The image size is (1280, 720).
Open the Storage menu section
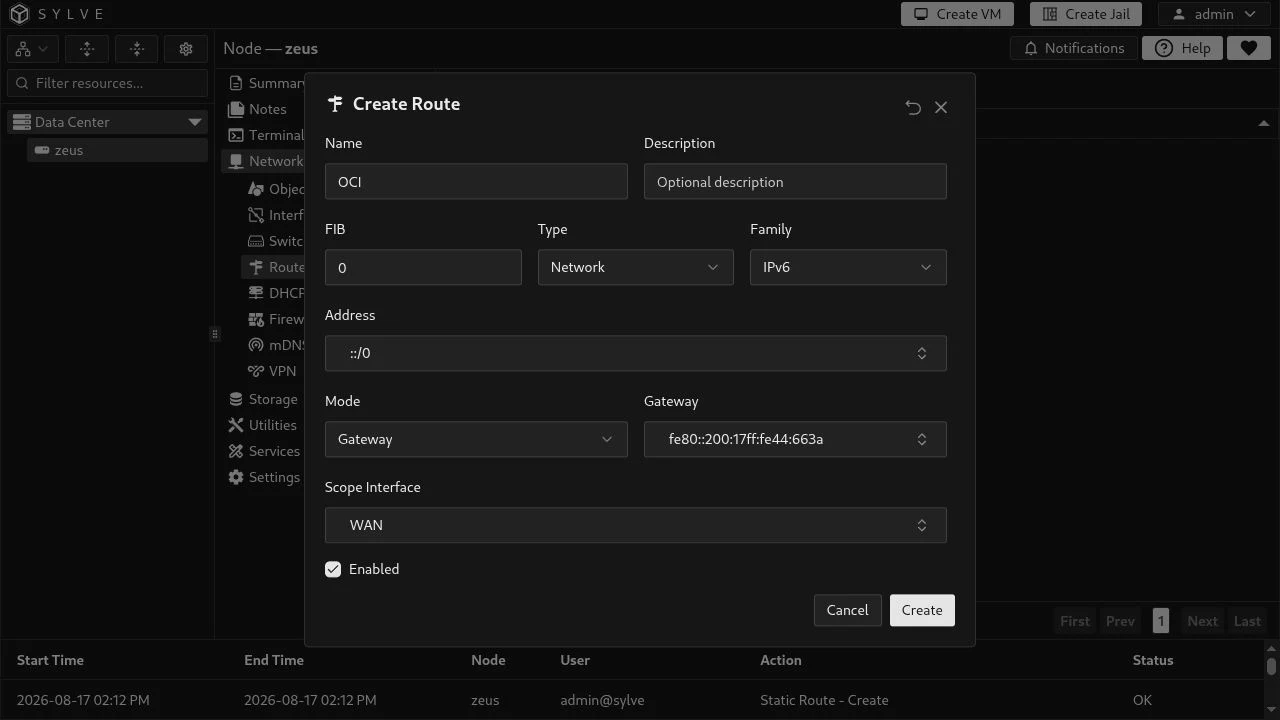pos(265,399)
